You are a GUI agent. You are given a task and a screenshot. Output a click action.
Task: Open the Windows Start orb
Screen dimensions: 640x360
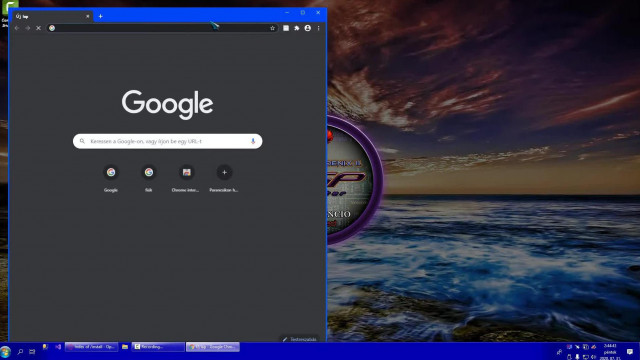6,351
